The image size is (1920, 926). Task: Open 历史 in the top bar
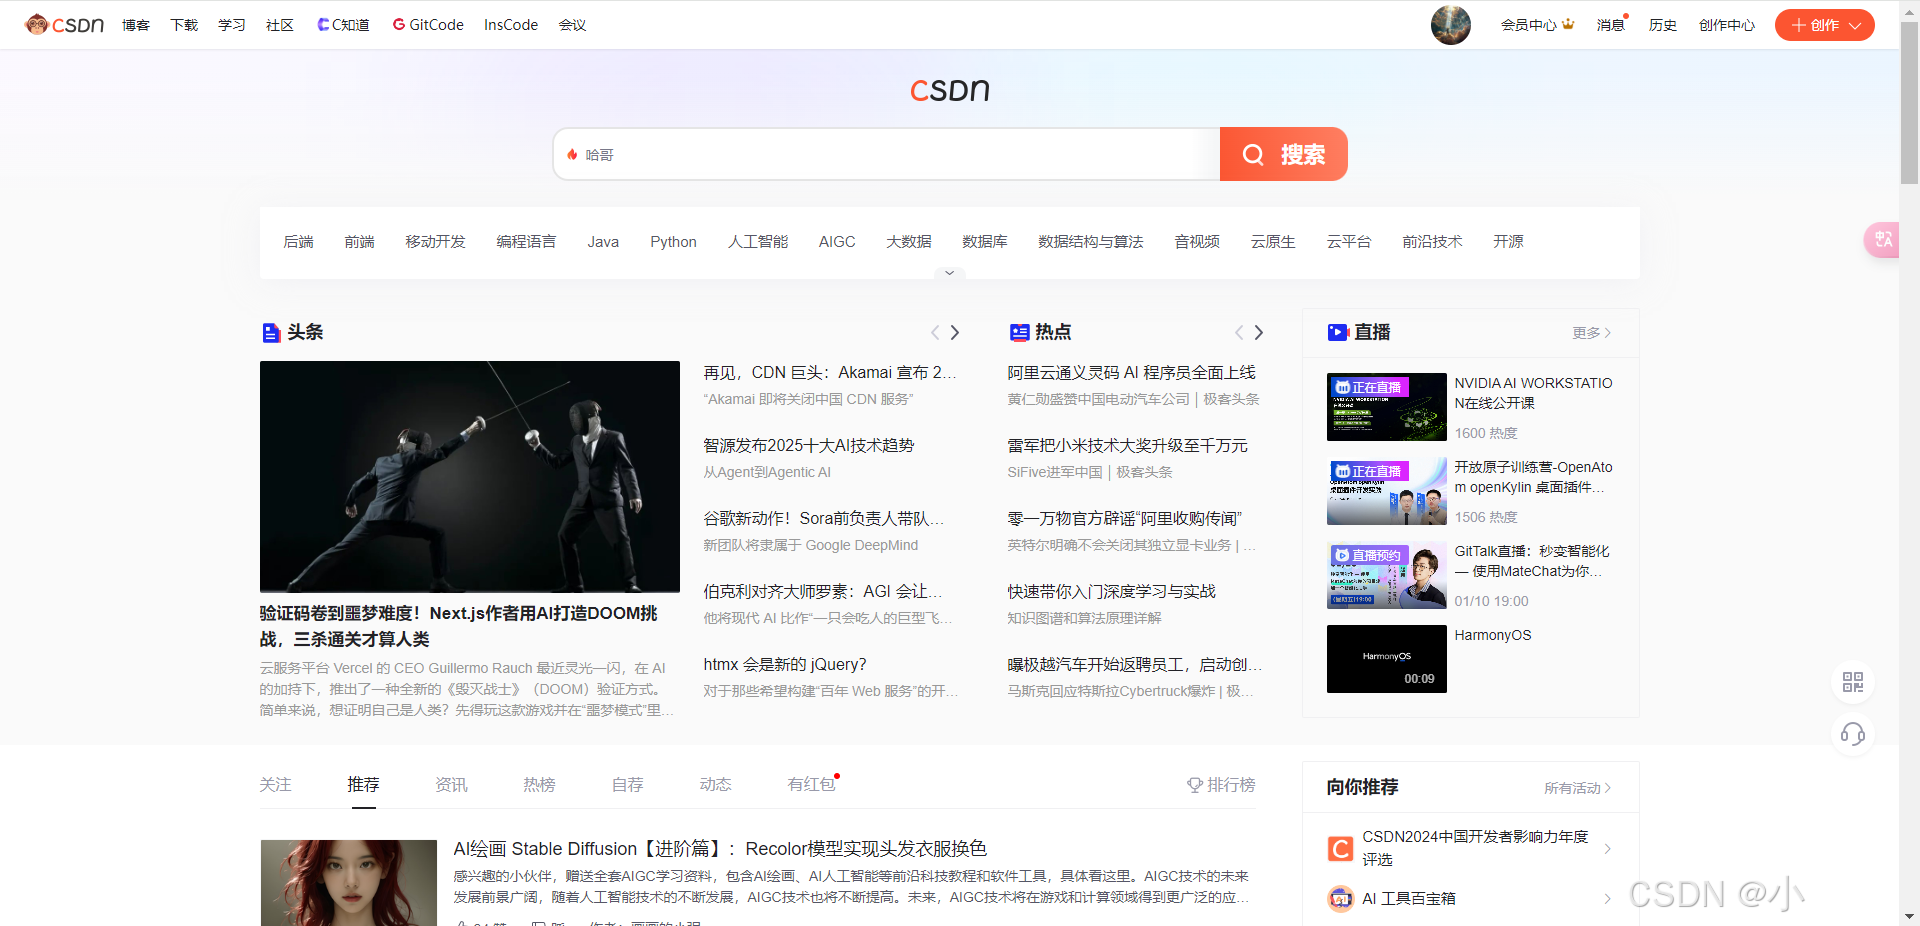click(x=1663, y=25)
